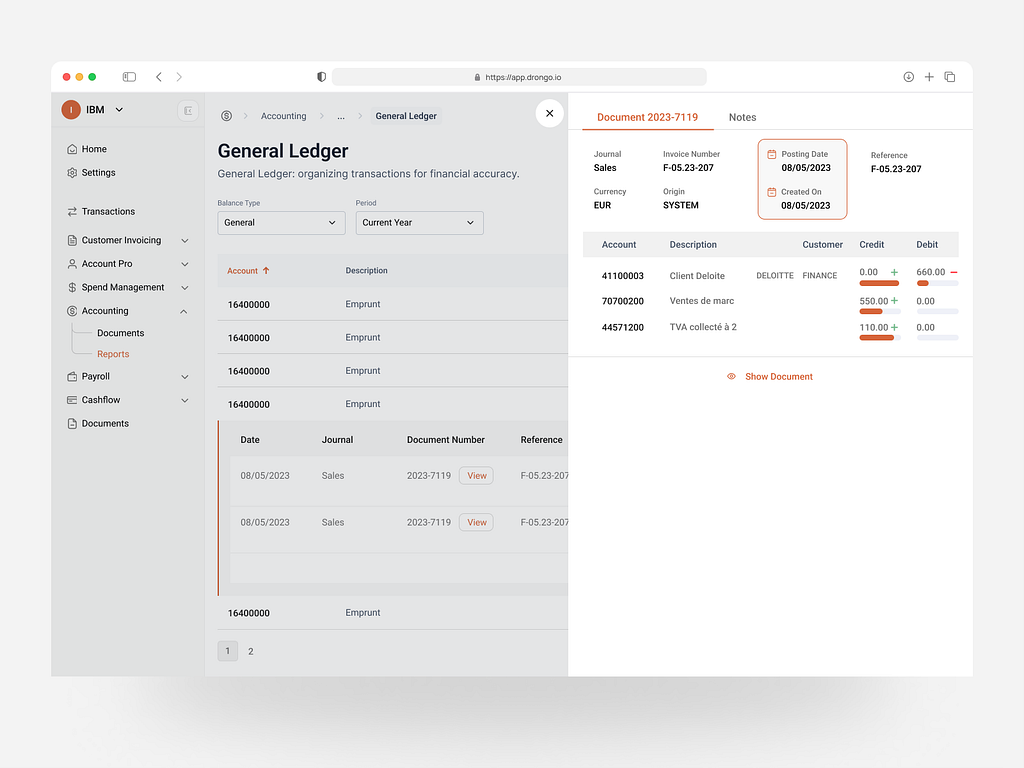Click the Customer Invoicing document icon

coord(71,240)
